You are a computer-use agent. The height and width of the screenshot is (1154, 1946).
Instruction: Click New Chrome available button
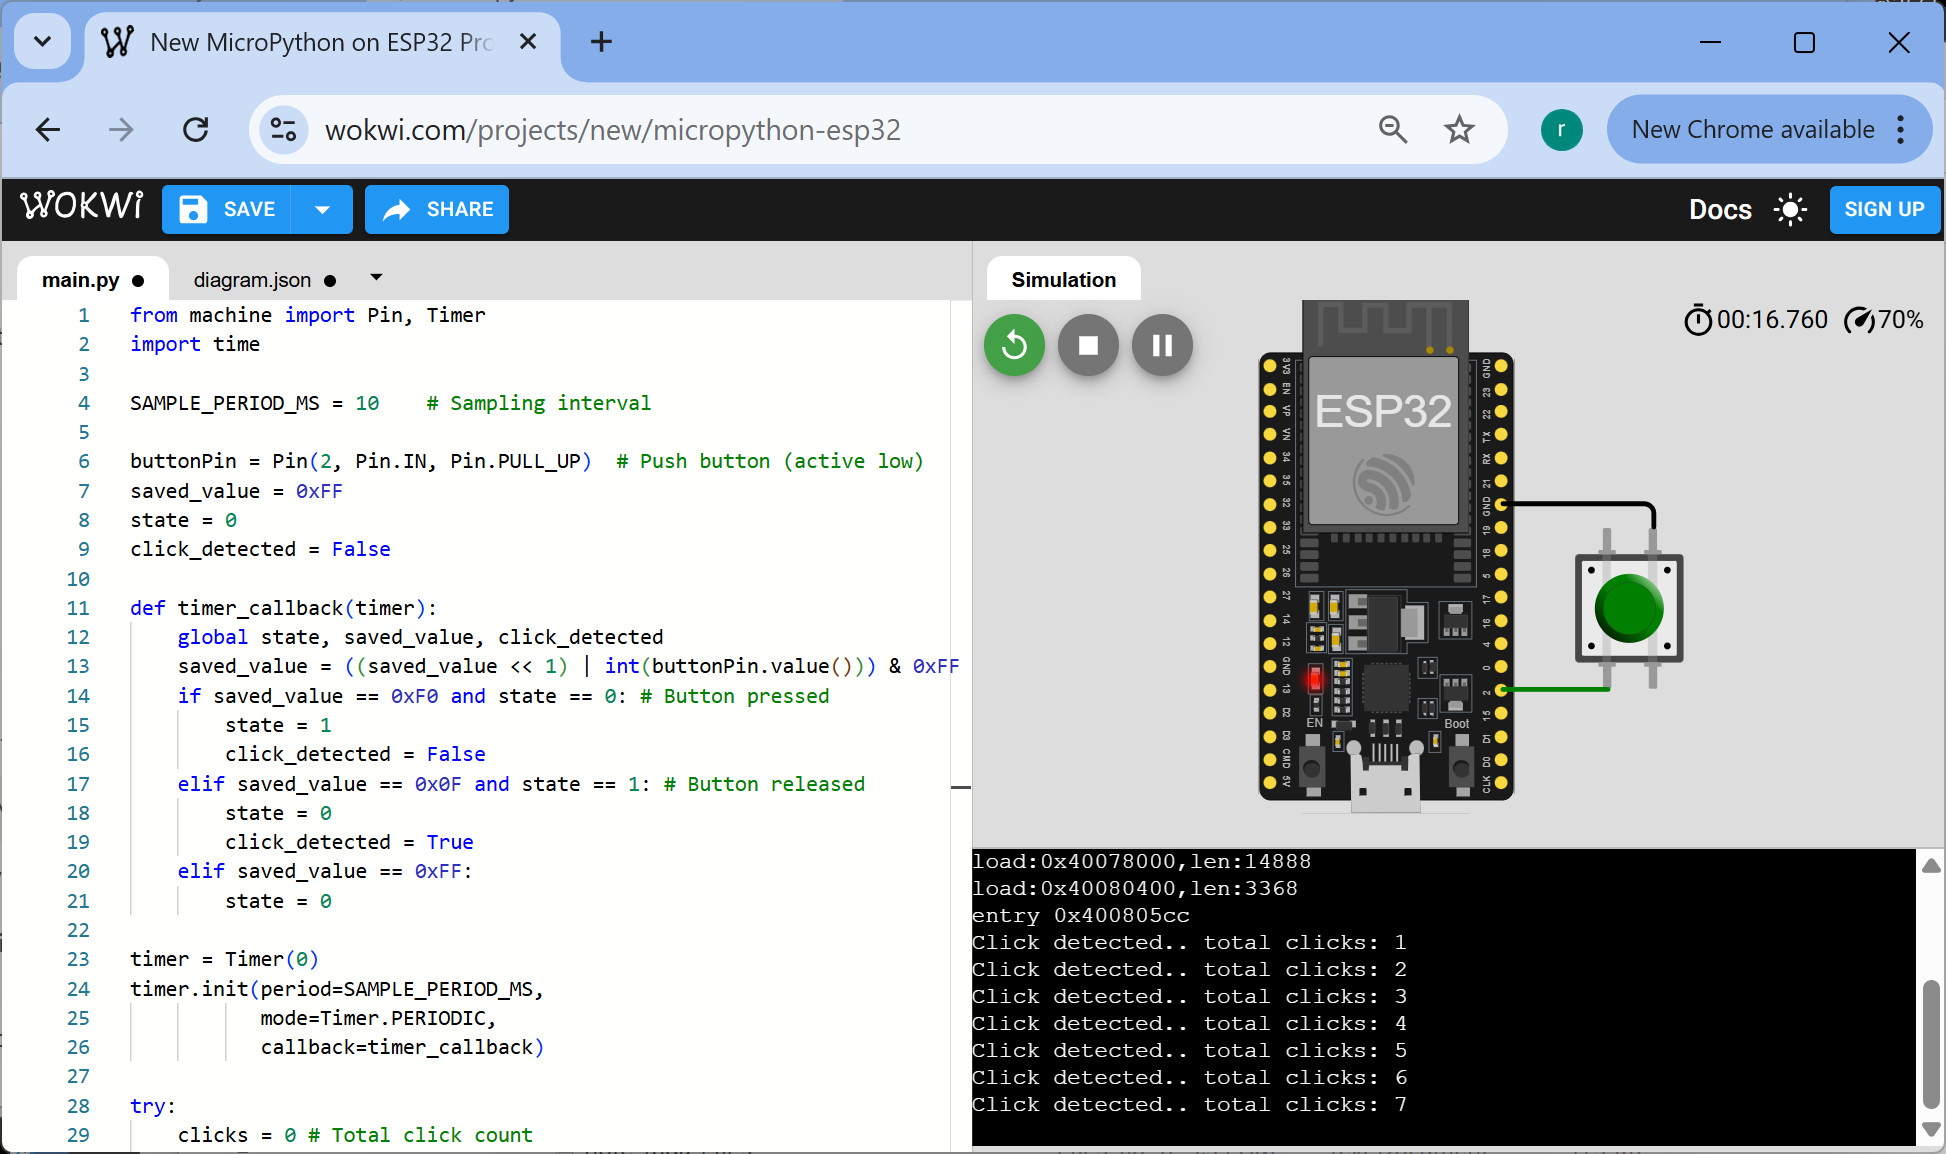pos(1752,129)
